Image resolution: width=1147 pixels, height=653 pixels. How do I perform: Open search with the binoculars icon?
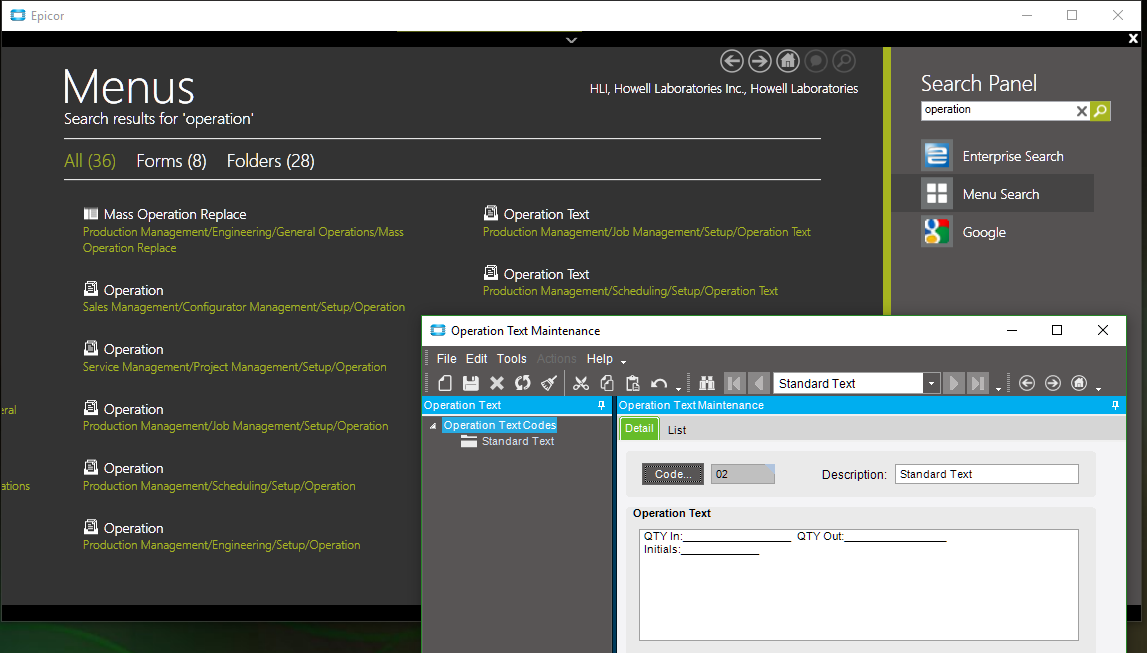707,383
